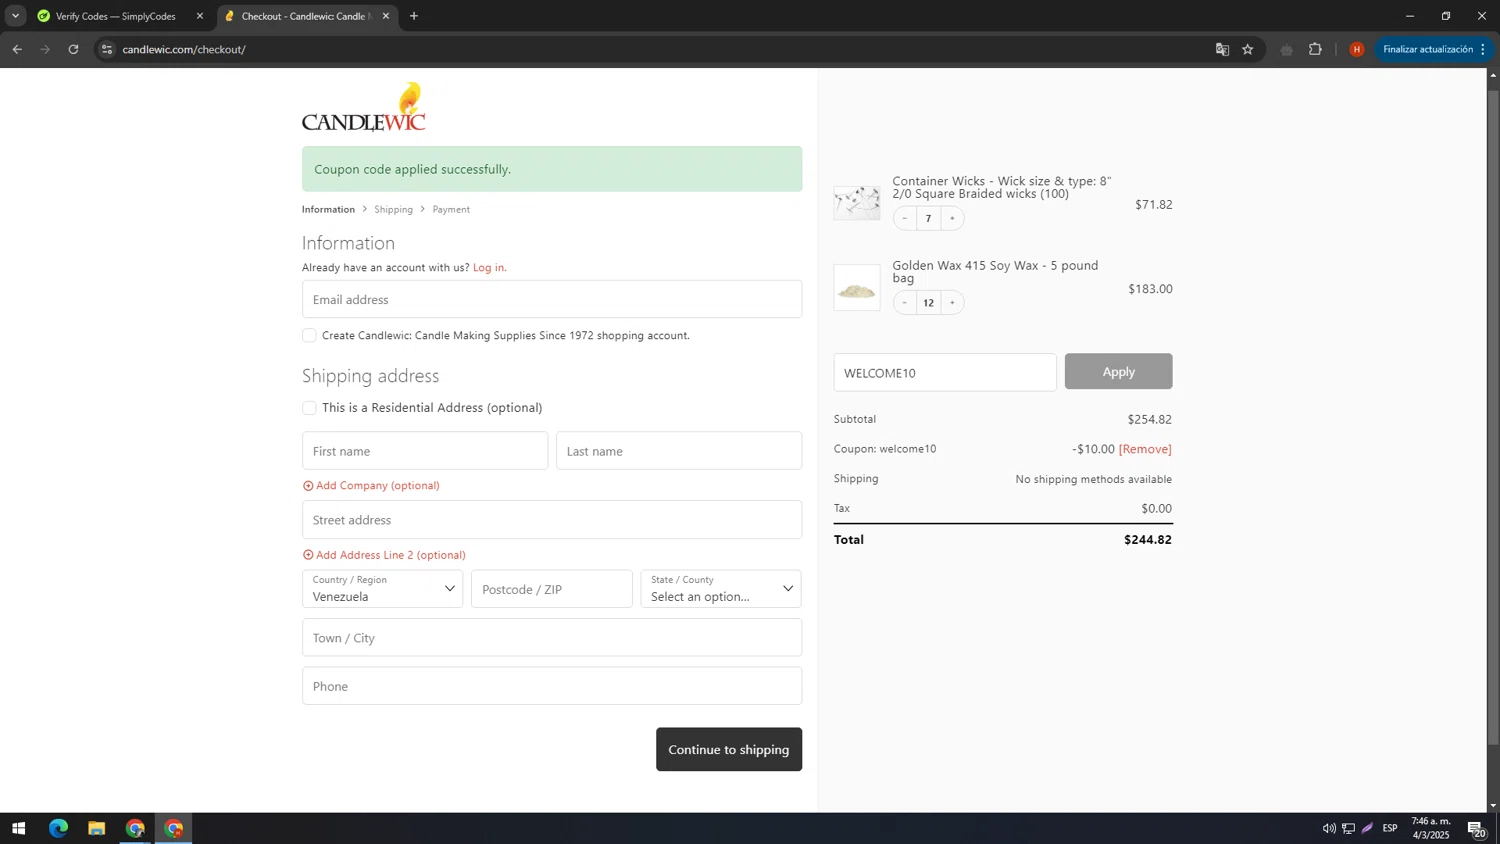Screen dimensions: 1500x844
Task: Focus the First name field
Action: coord(425,451)
